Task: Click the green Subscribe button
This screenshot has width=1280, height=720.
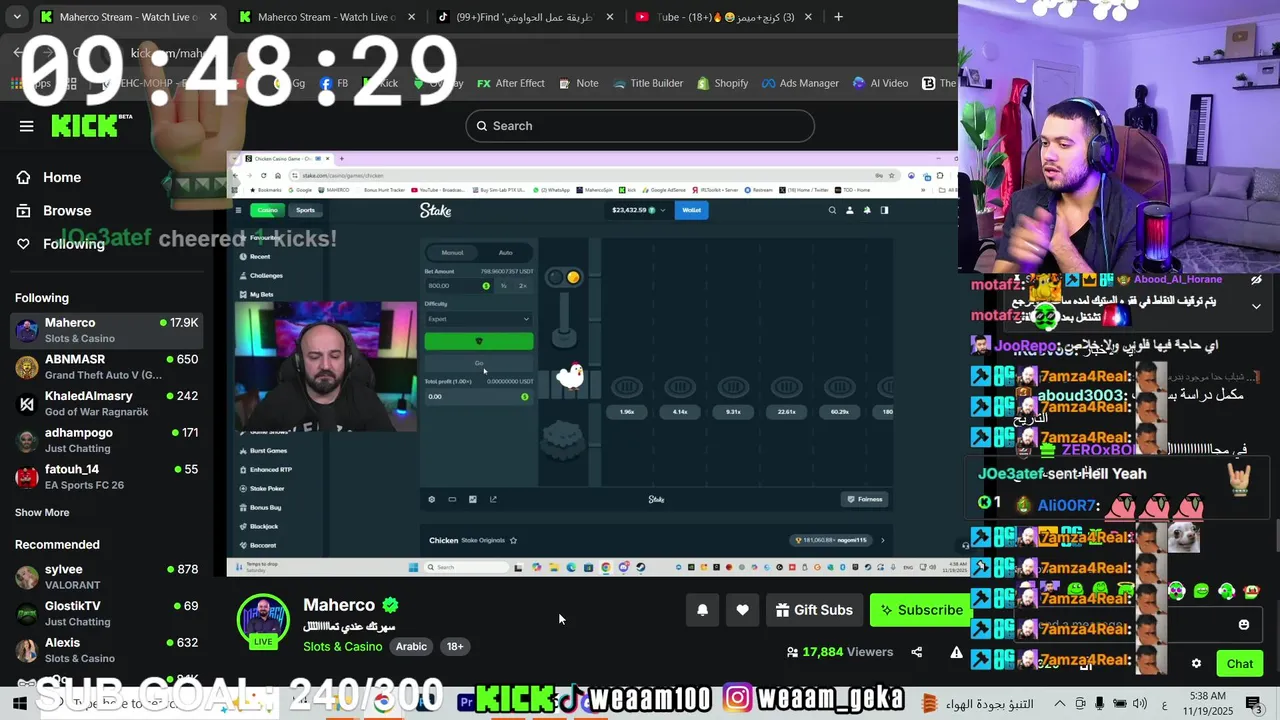Action: pyautogui.click(x=920, y=610)
